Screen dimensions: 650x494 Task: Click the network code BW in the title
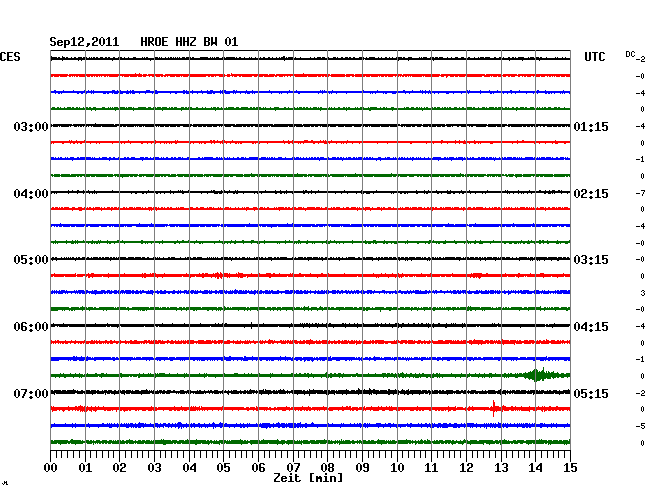(210, 42)
